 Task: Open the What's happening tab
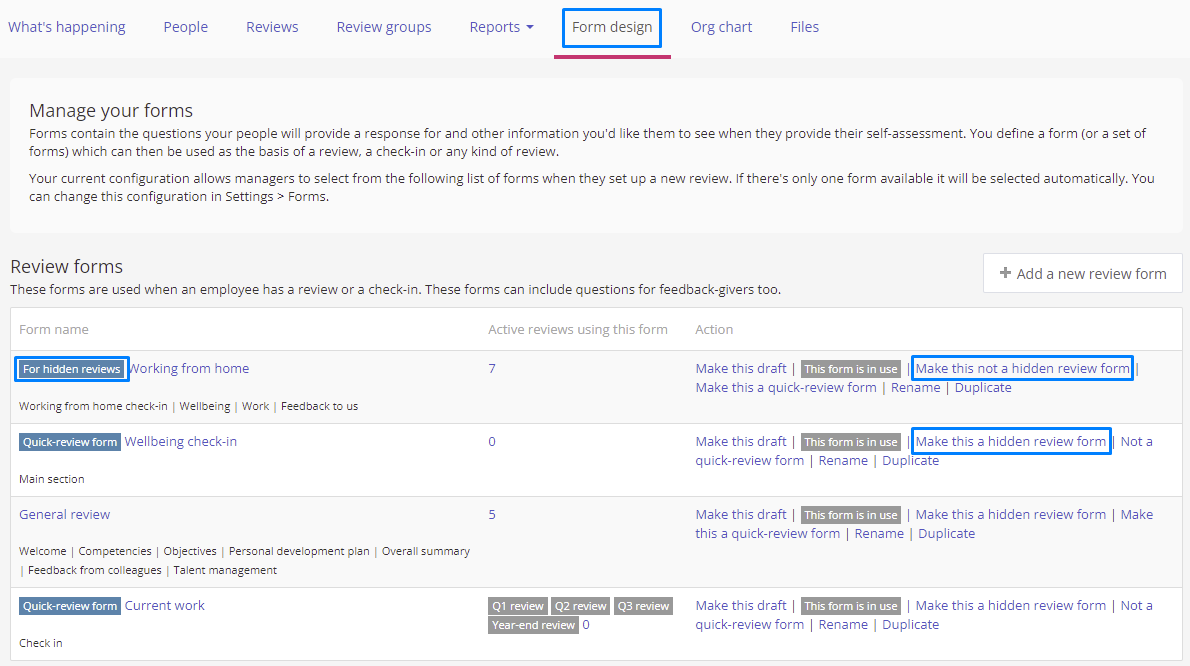(x=67, y=27)
